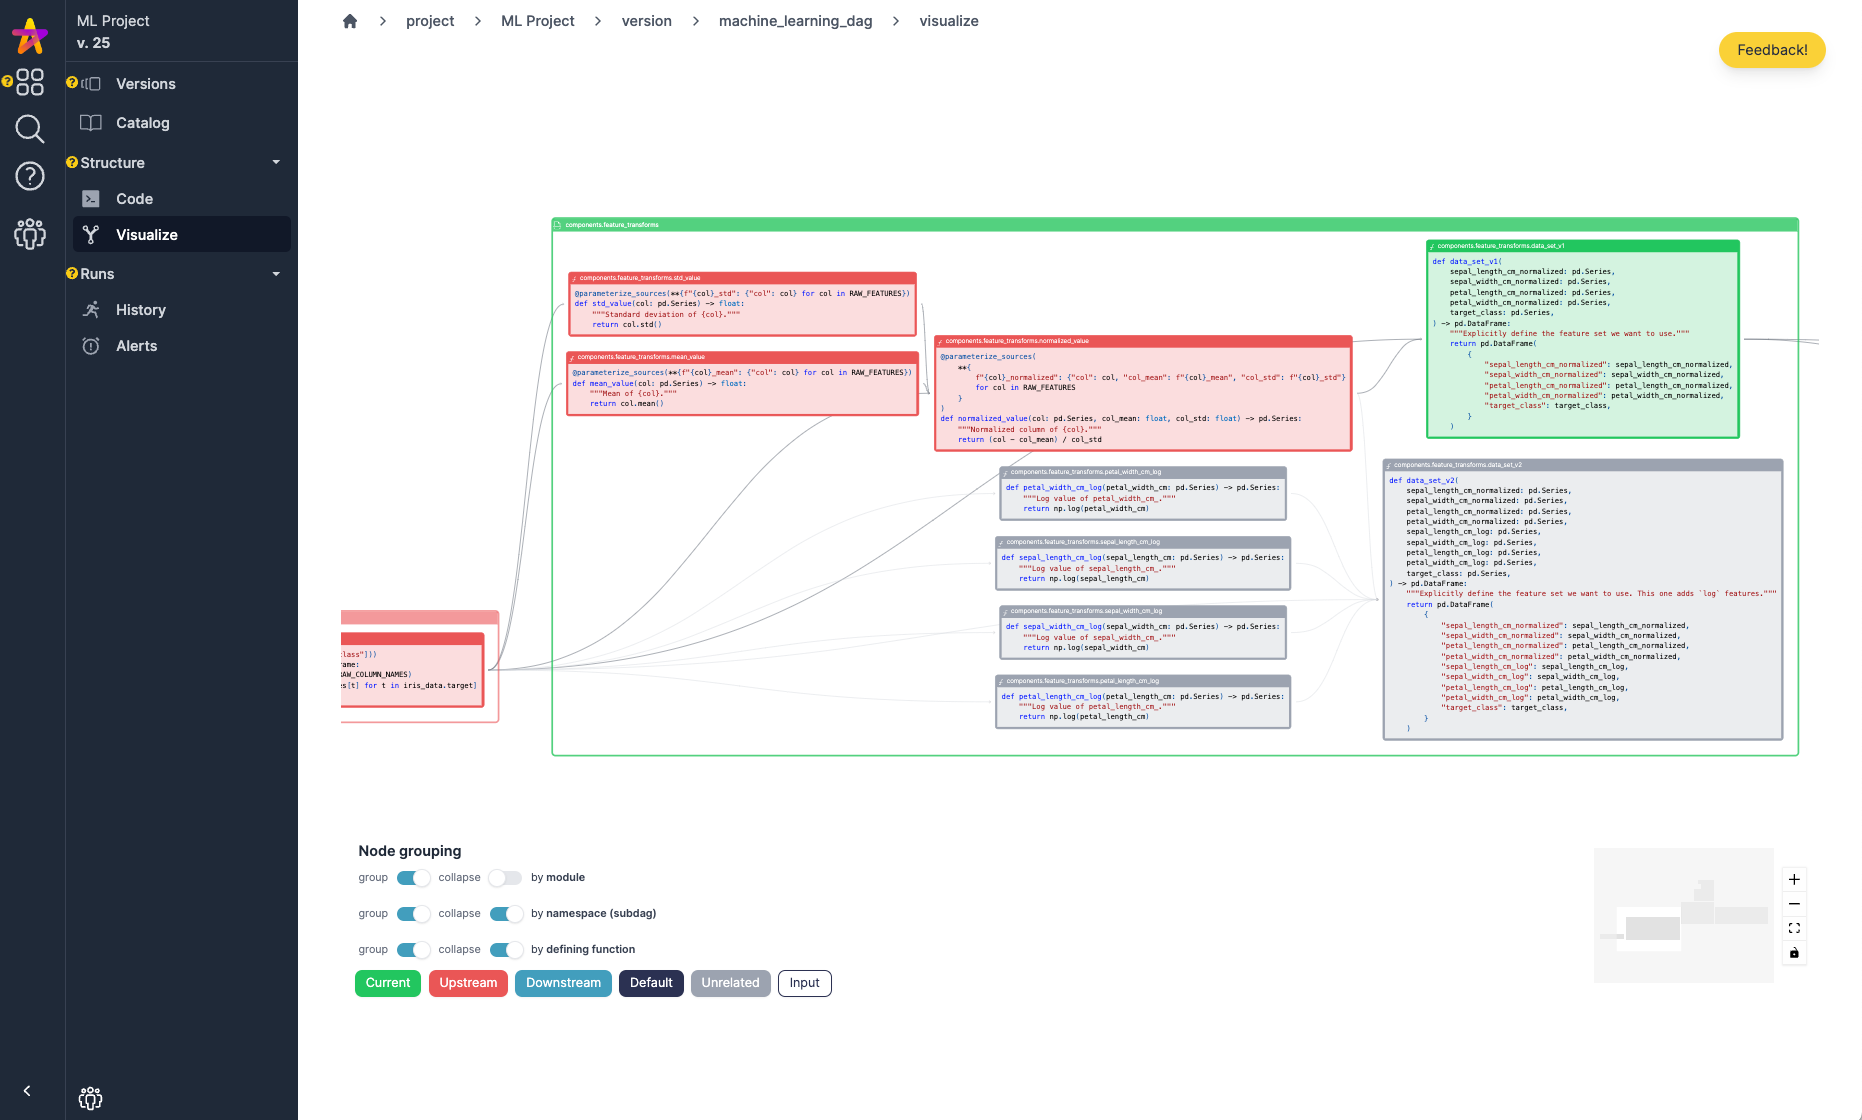Turn off collapse by defining function
This screenshot has height=1120, width=1862.
point(507,949)
